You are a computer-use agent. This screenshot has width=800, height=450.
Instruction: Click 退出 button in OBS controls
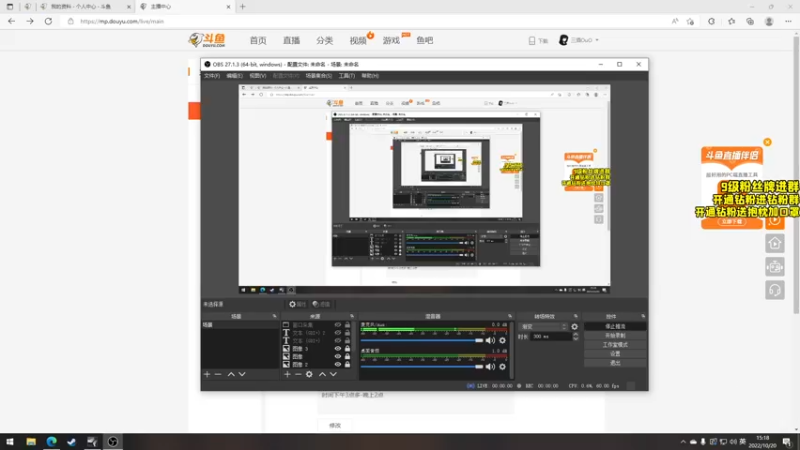(x=615, y=363)
